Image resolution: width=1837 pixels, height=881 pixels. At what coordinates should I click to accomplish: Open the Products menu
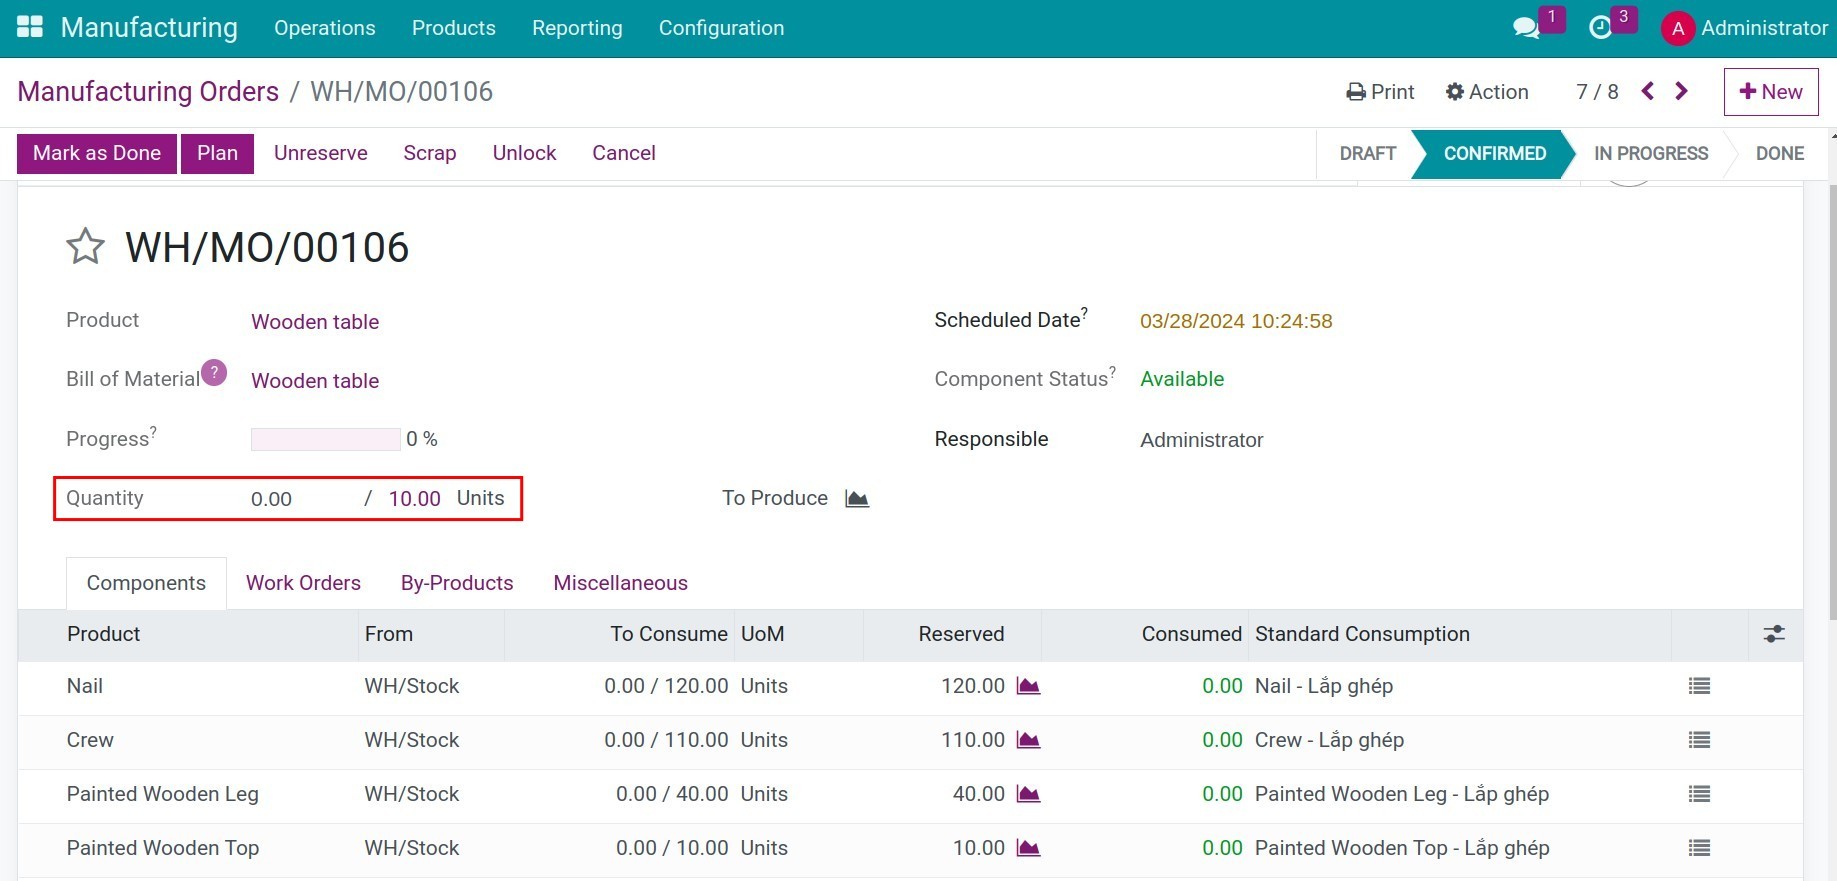pyautogui.click(x=454, y=28)
